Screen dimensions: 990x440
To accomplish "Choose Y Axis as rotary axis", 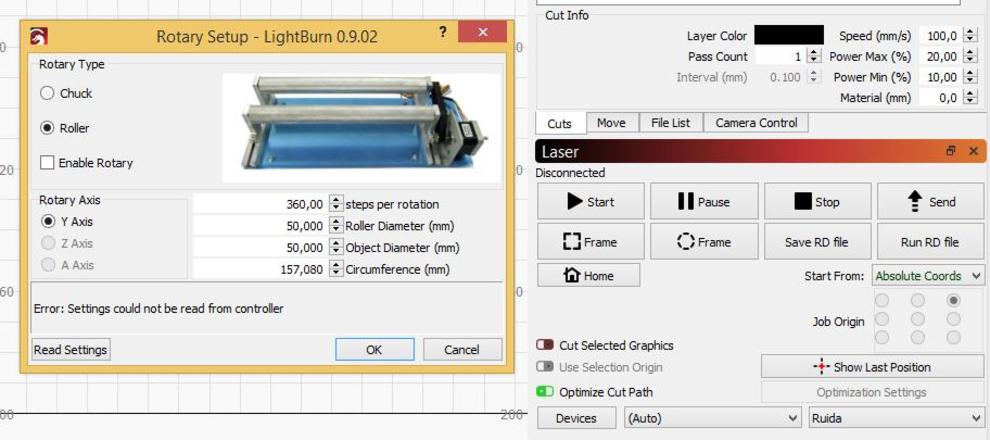I will [x=47, y=222].
